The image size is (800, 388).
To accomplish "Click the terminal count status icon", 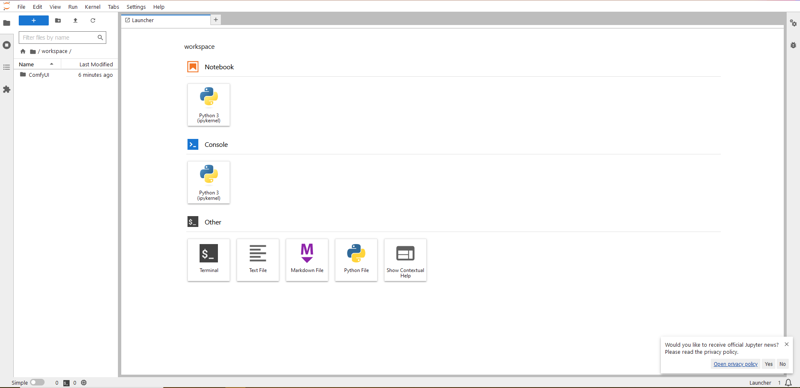I will (x=66, y=382).
